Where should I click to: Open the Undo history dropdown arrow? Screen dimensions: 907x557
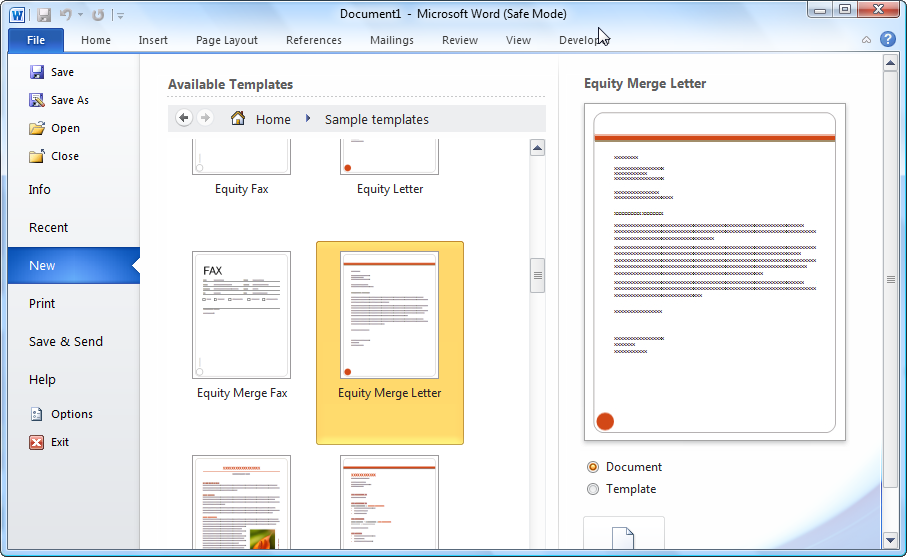click(x=80, y=15)
